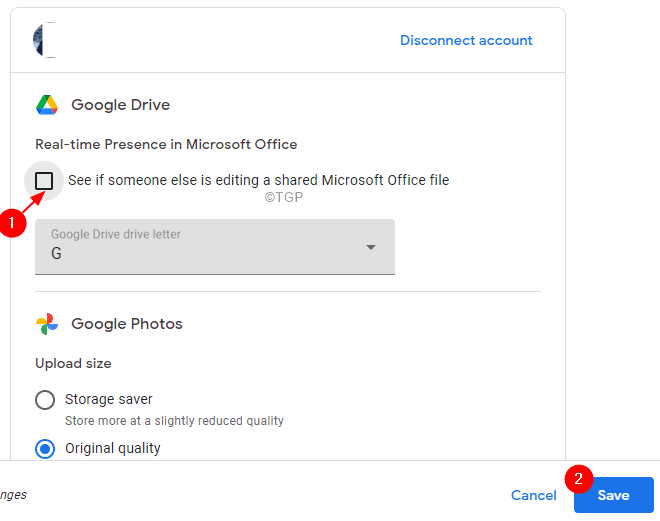Click the Google Photos pinwheel icon
Viewport: 660px width, 521px height.
[x=47, y=324]
